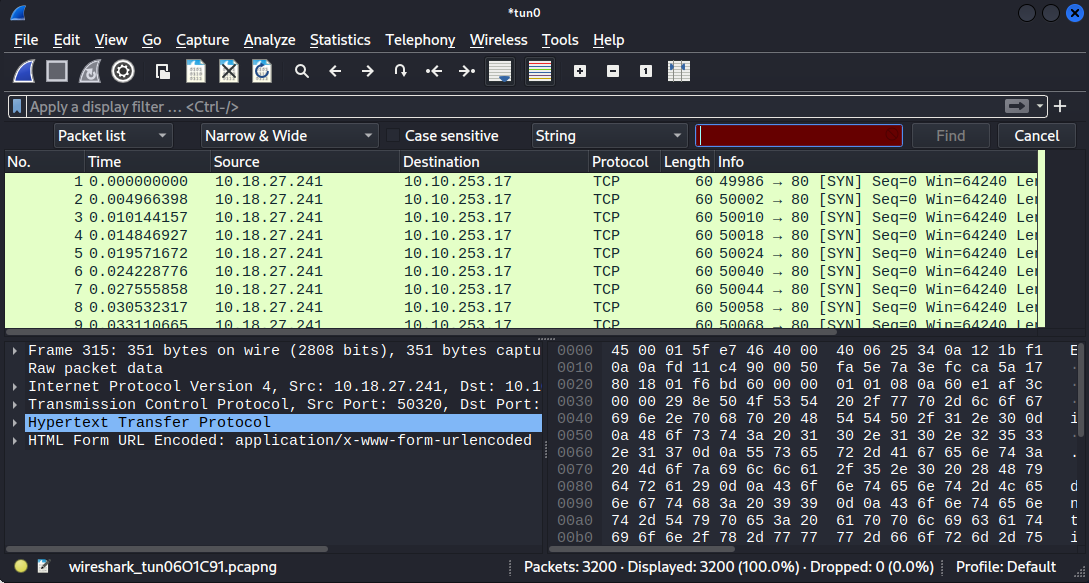
Task: Open Find a packet magnifier
Action: tap(301, 71)
